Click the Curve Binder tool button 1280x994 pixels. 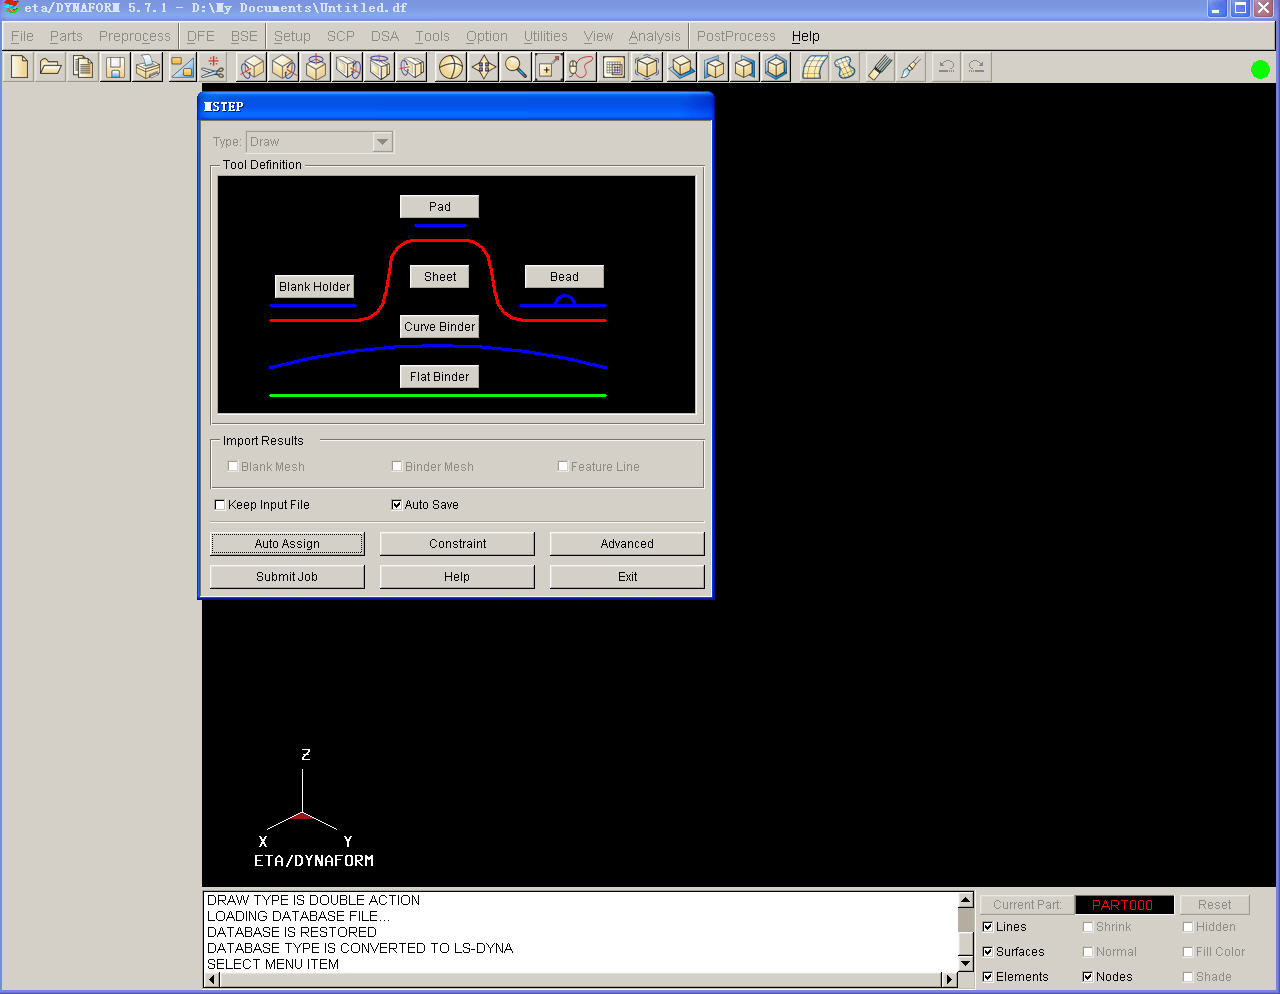(440, 326)
